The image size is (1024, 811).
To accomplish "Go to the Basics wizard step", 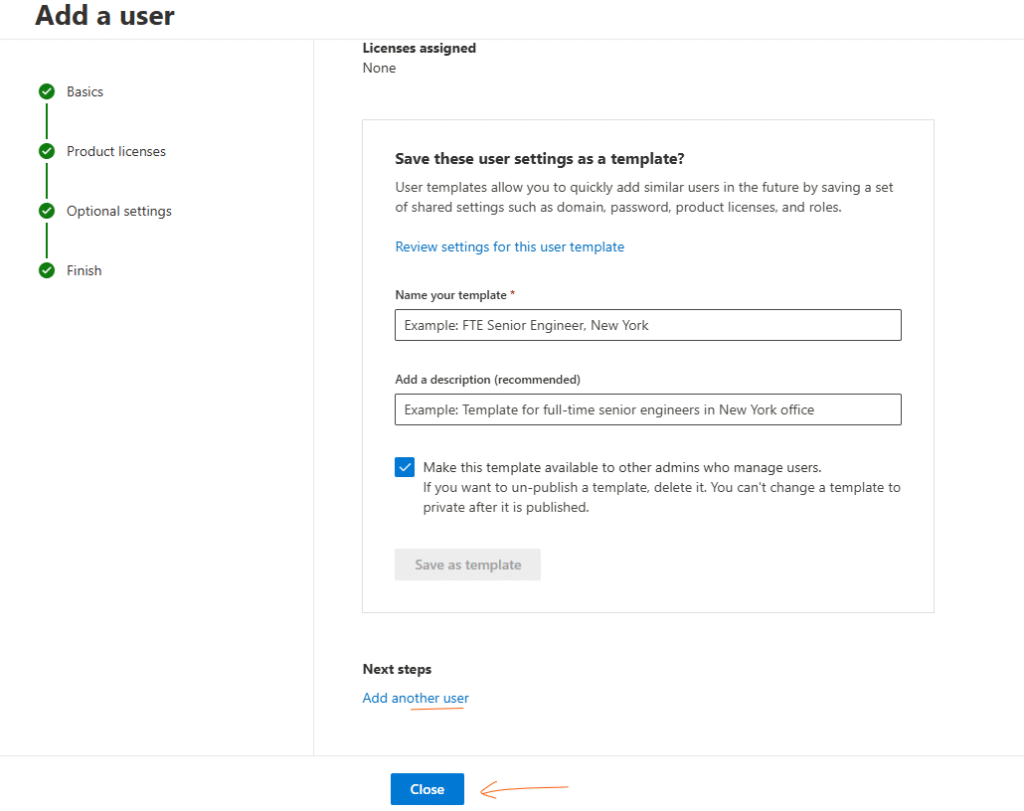I will click(85, 92).
